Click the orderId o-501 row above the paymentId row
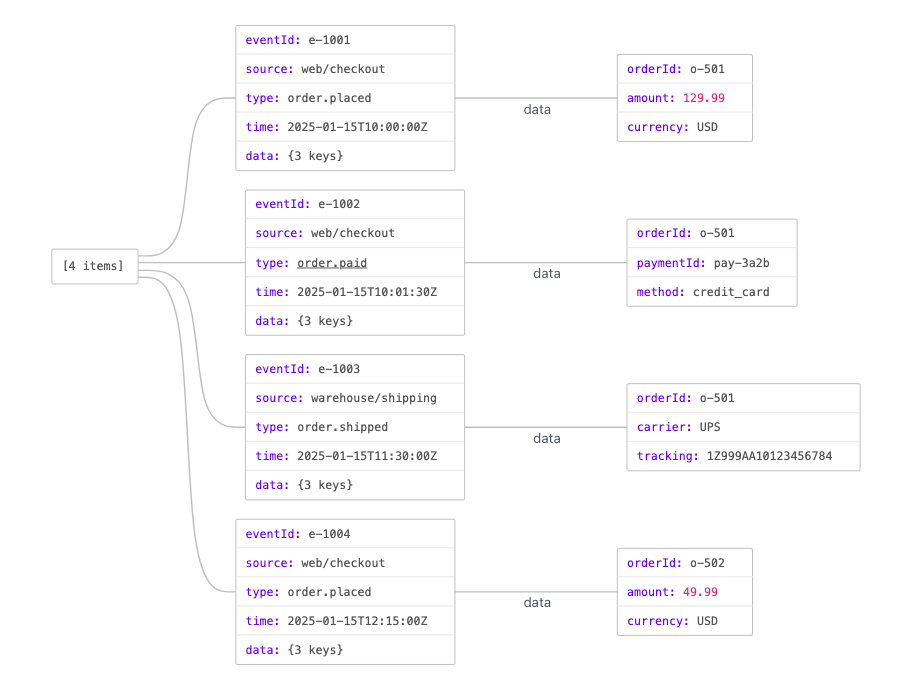 (x=712, y=233)
